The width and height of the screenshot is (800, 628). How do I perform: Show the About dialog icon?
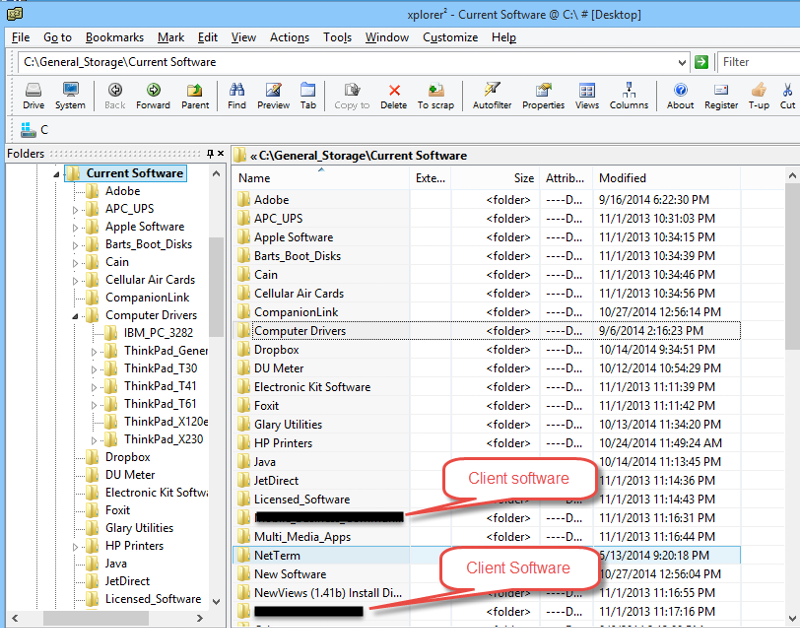[x=681, y=95]
